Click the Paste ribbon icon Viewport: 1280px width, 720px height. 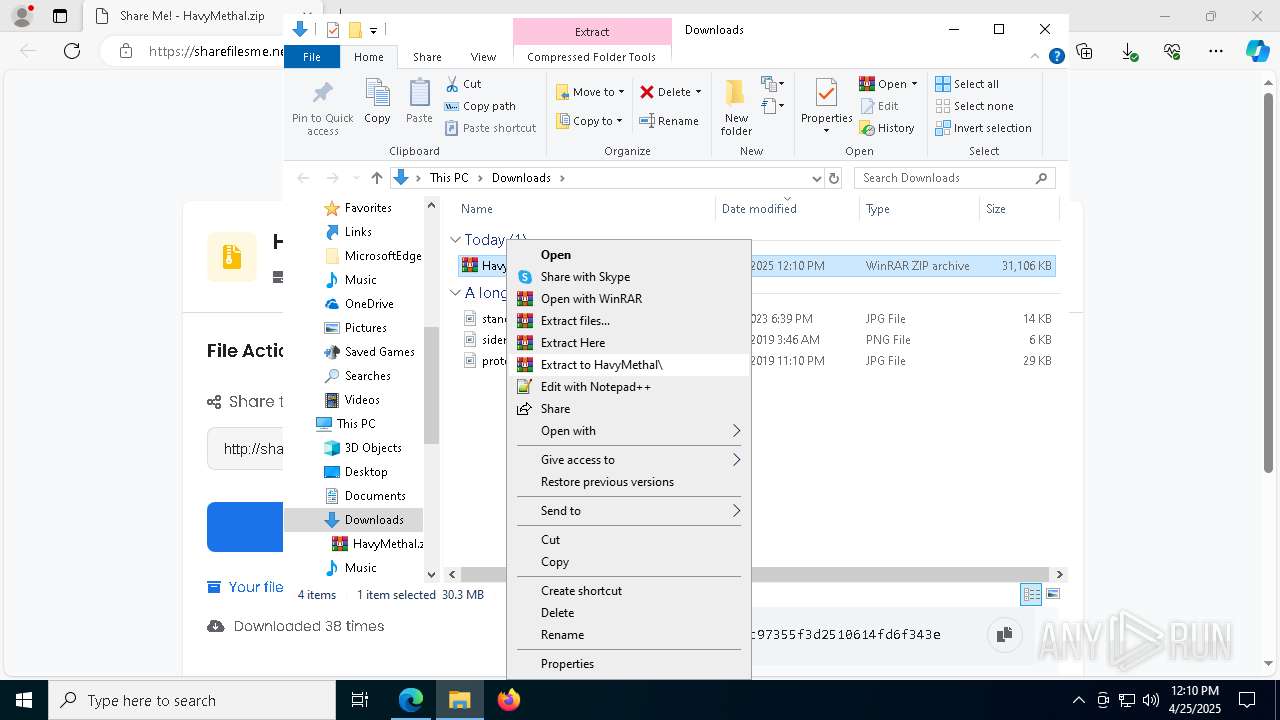419,93
